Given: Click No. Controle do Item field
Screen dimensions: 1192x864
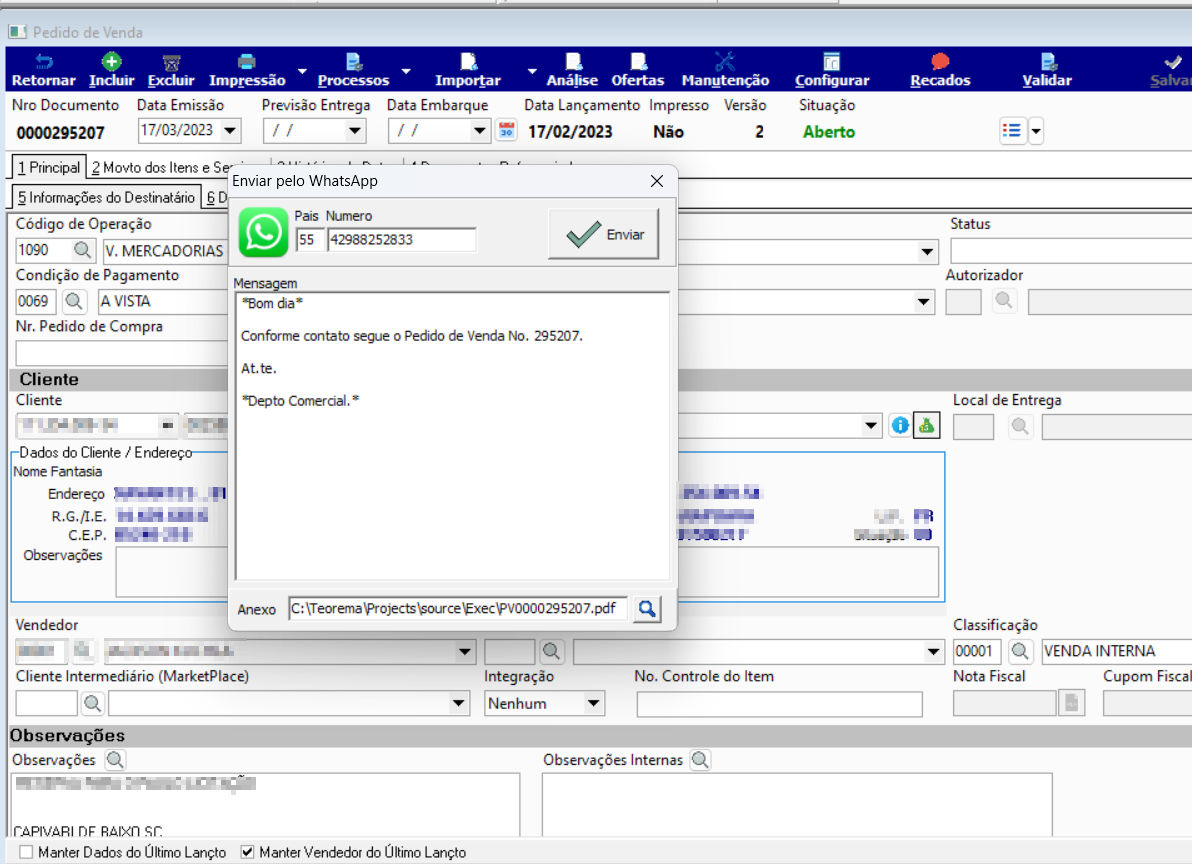Looking at the screenshot, I should pos(779,704).
